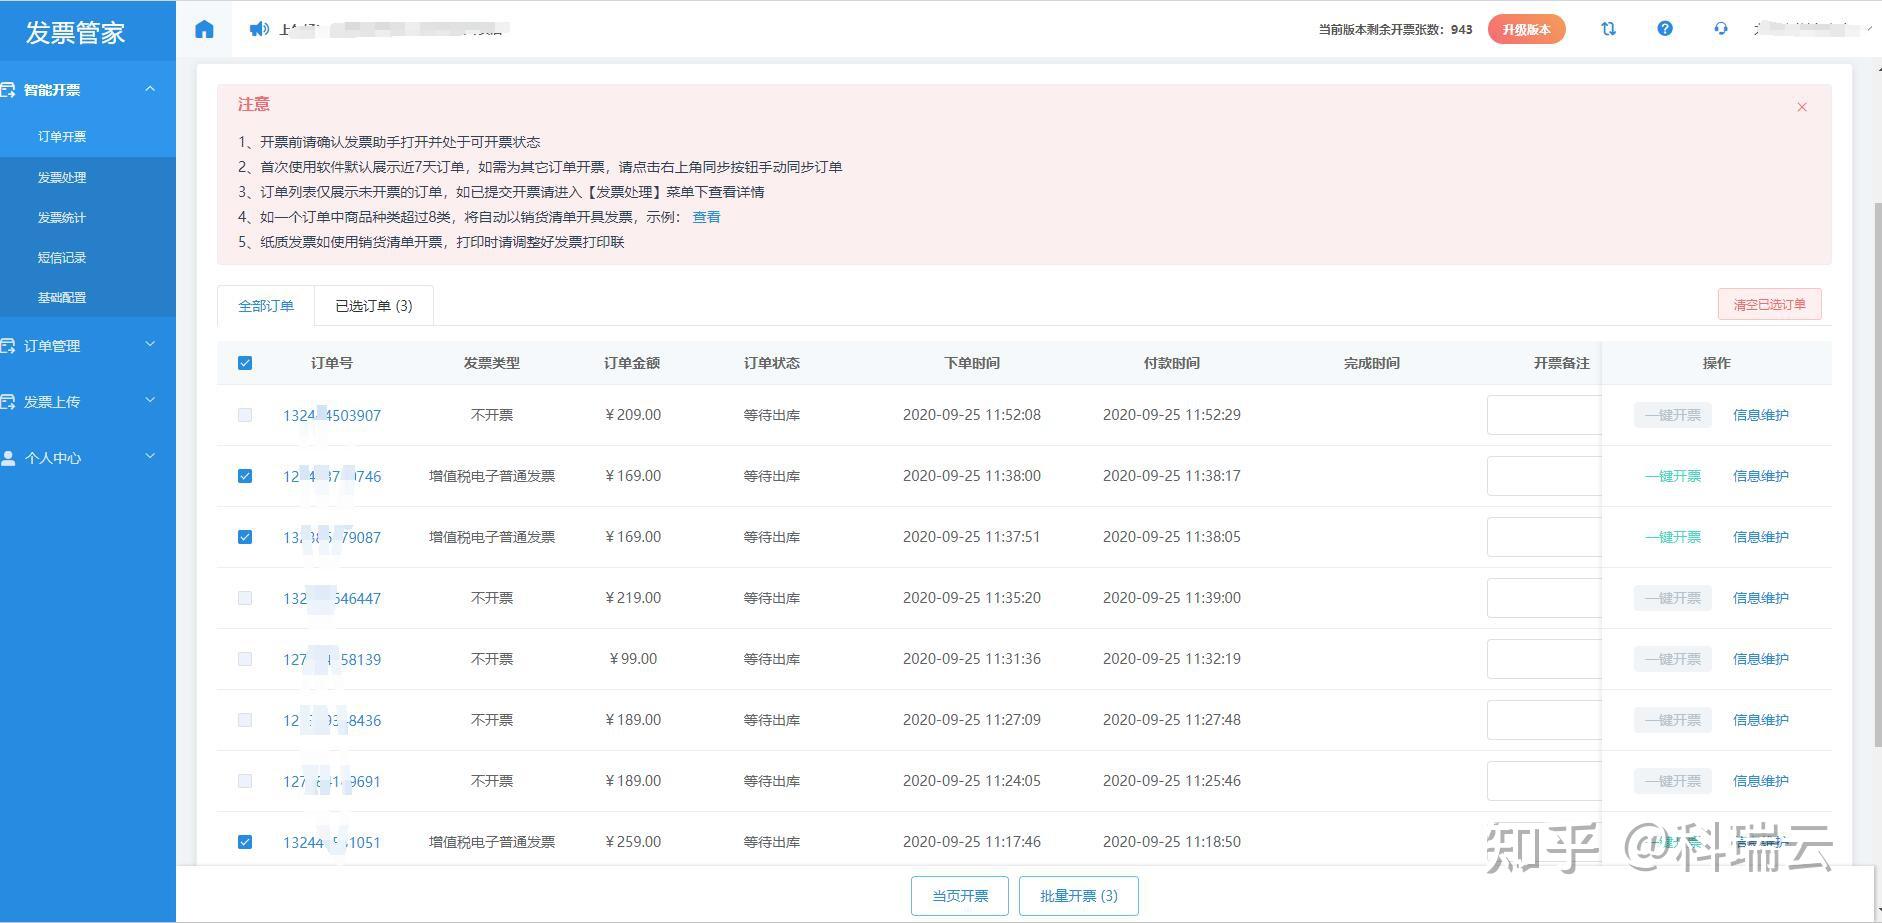
Task: Uncheck the ¥259.00 order row checkbox
Action: tap(245, 842)
